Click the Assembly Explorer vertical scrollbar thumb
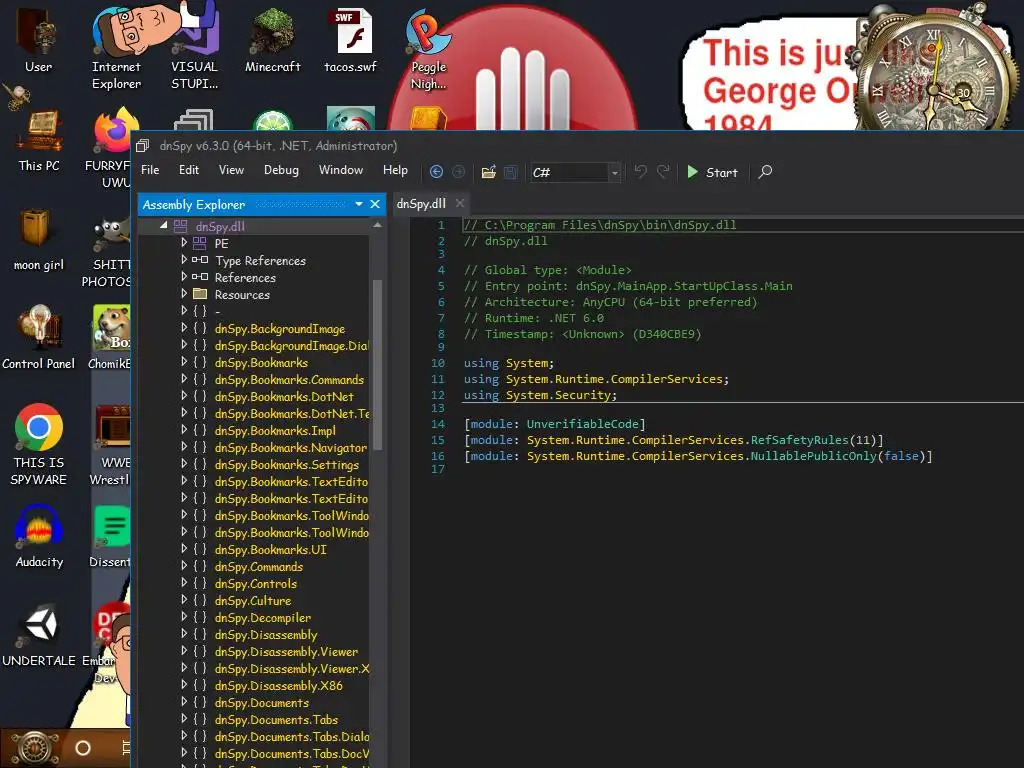Viewport: 1024px width, 768px height. pos(377,364)
